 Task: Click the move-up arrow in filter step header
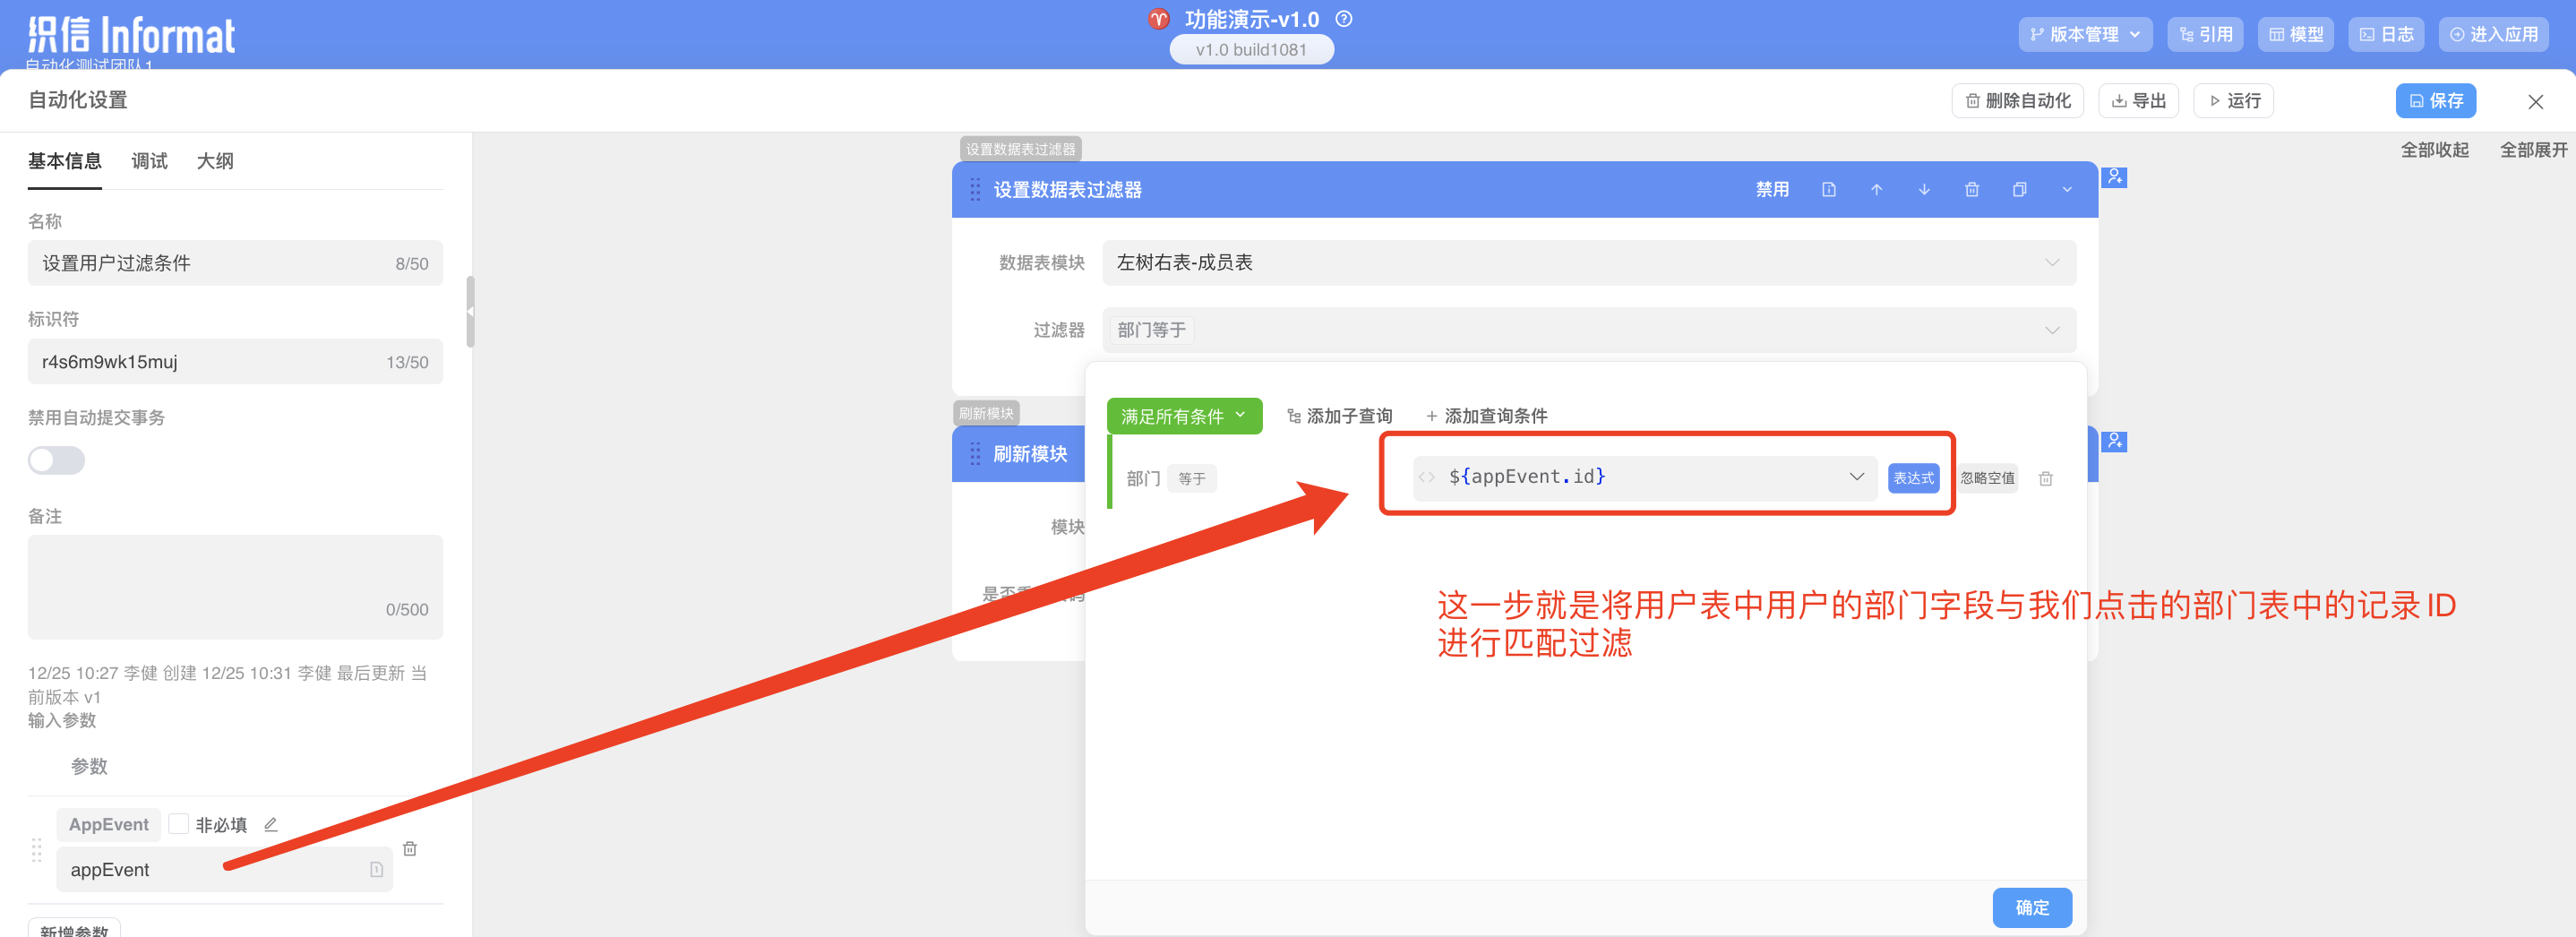click(x=1876, y=190)
